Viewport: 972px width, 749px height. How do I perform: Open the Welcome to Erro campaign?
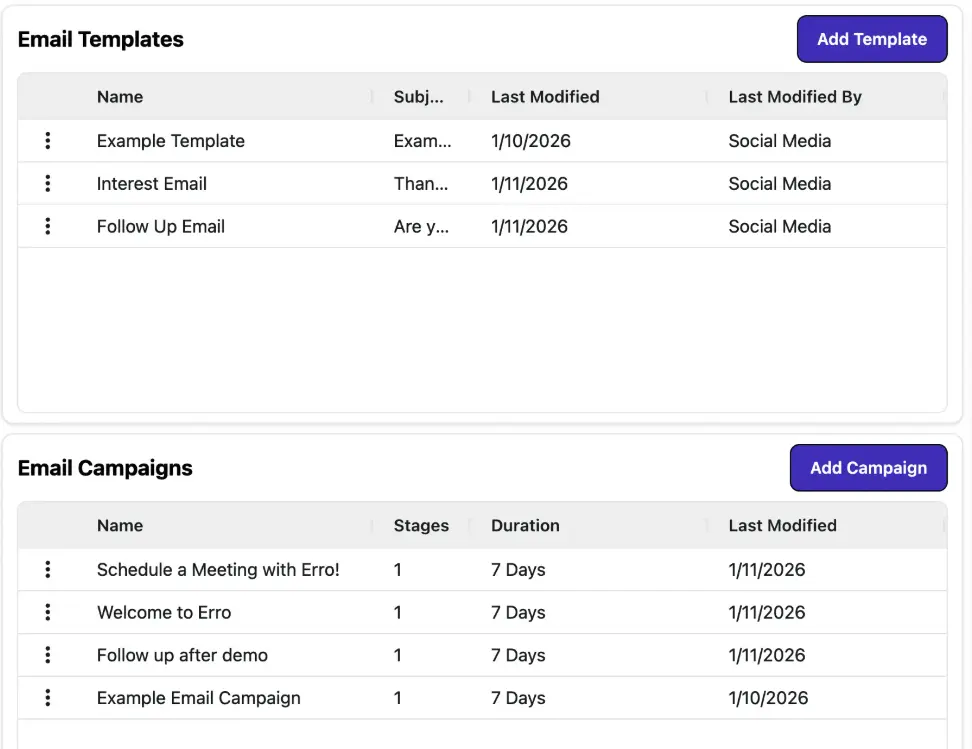point(163,612)
